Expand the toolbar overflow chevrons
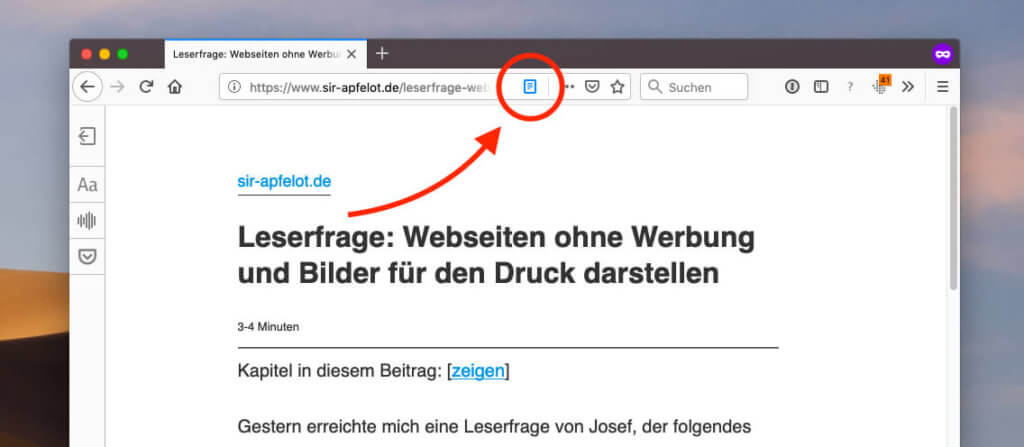Viewport: 1024px width, 447px height. (x=908, y=87)
